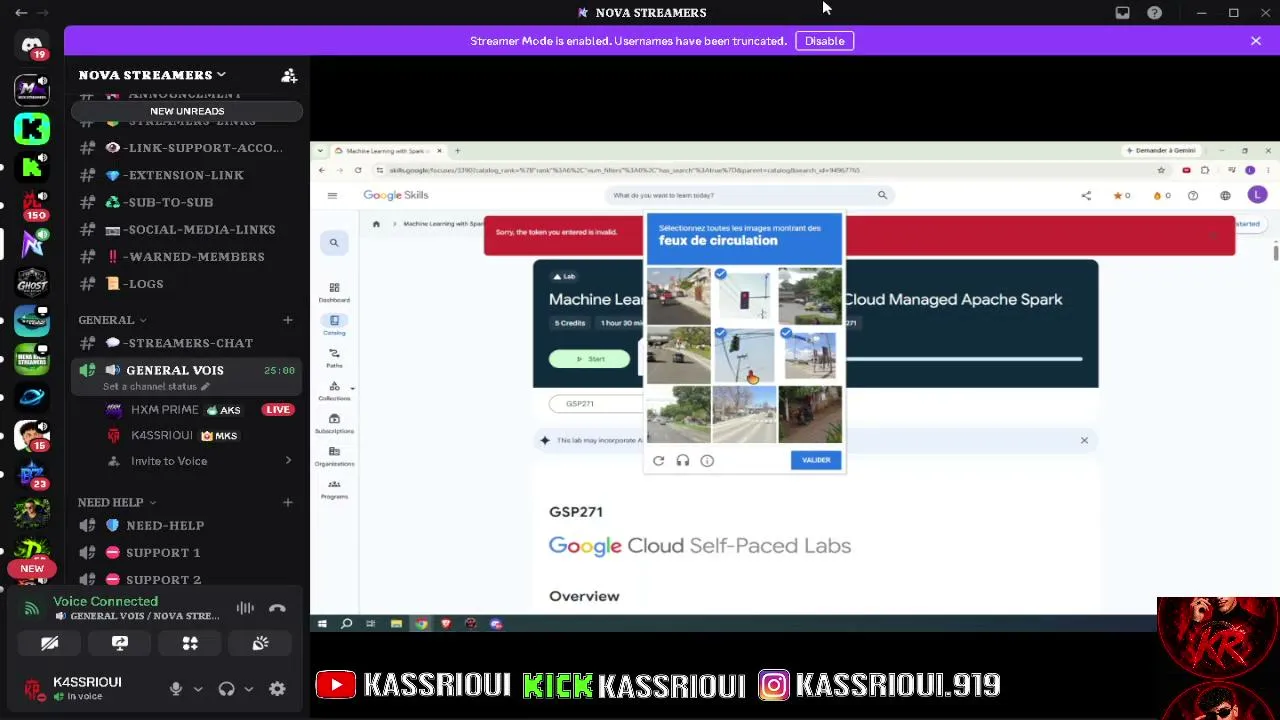Screen dimensions: 1280x720
Task: Click the Windows Start button in shared screen
Action: (322, 624)
